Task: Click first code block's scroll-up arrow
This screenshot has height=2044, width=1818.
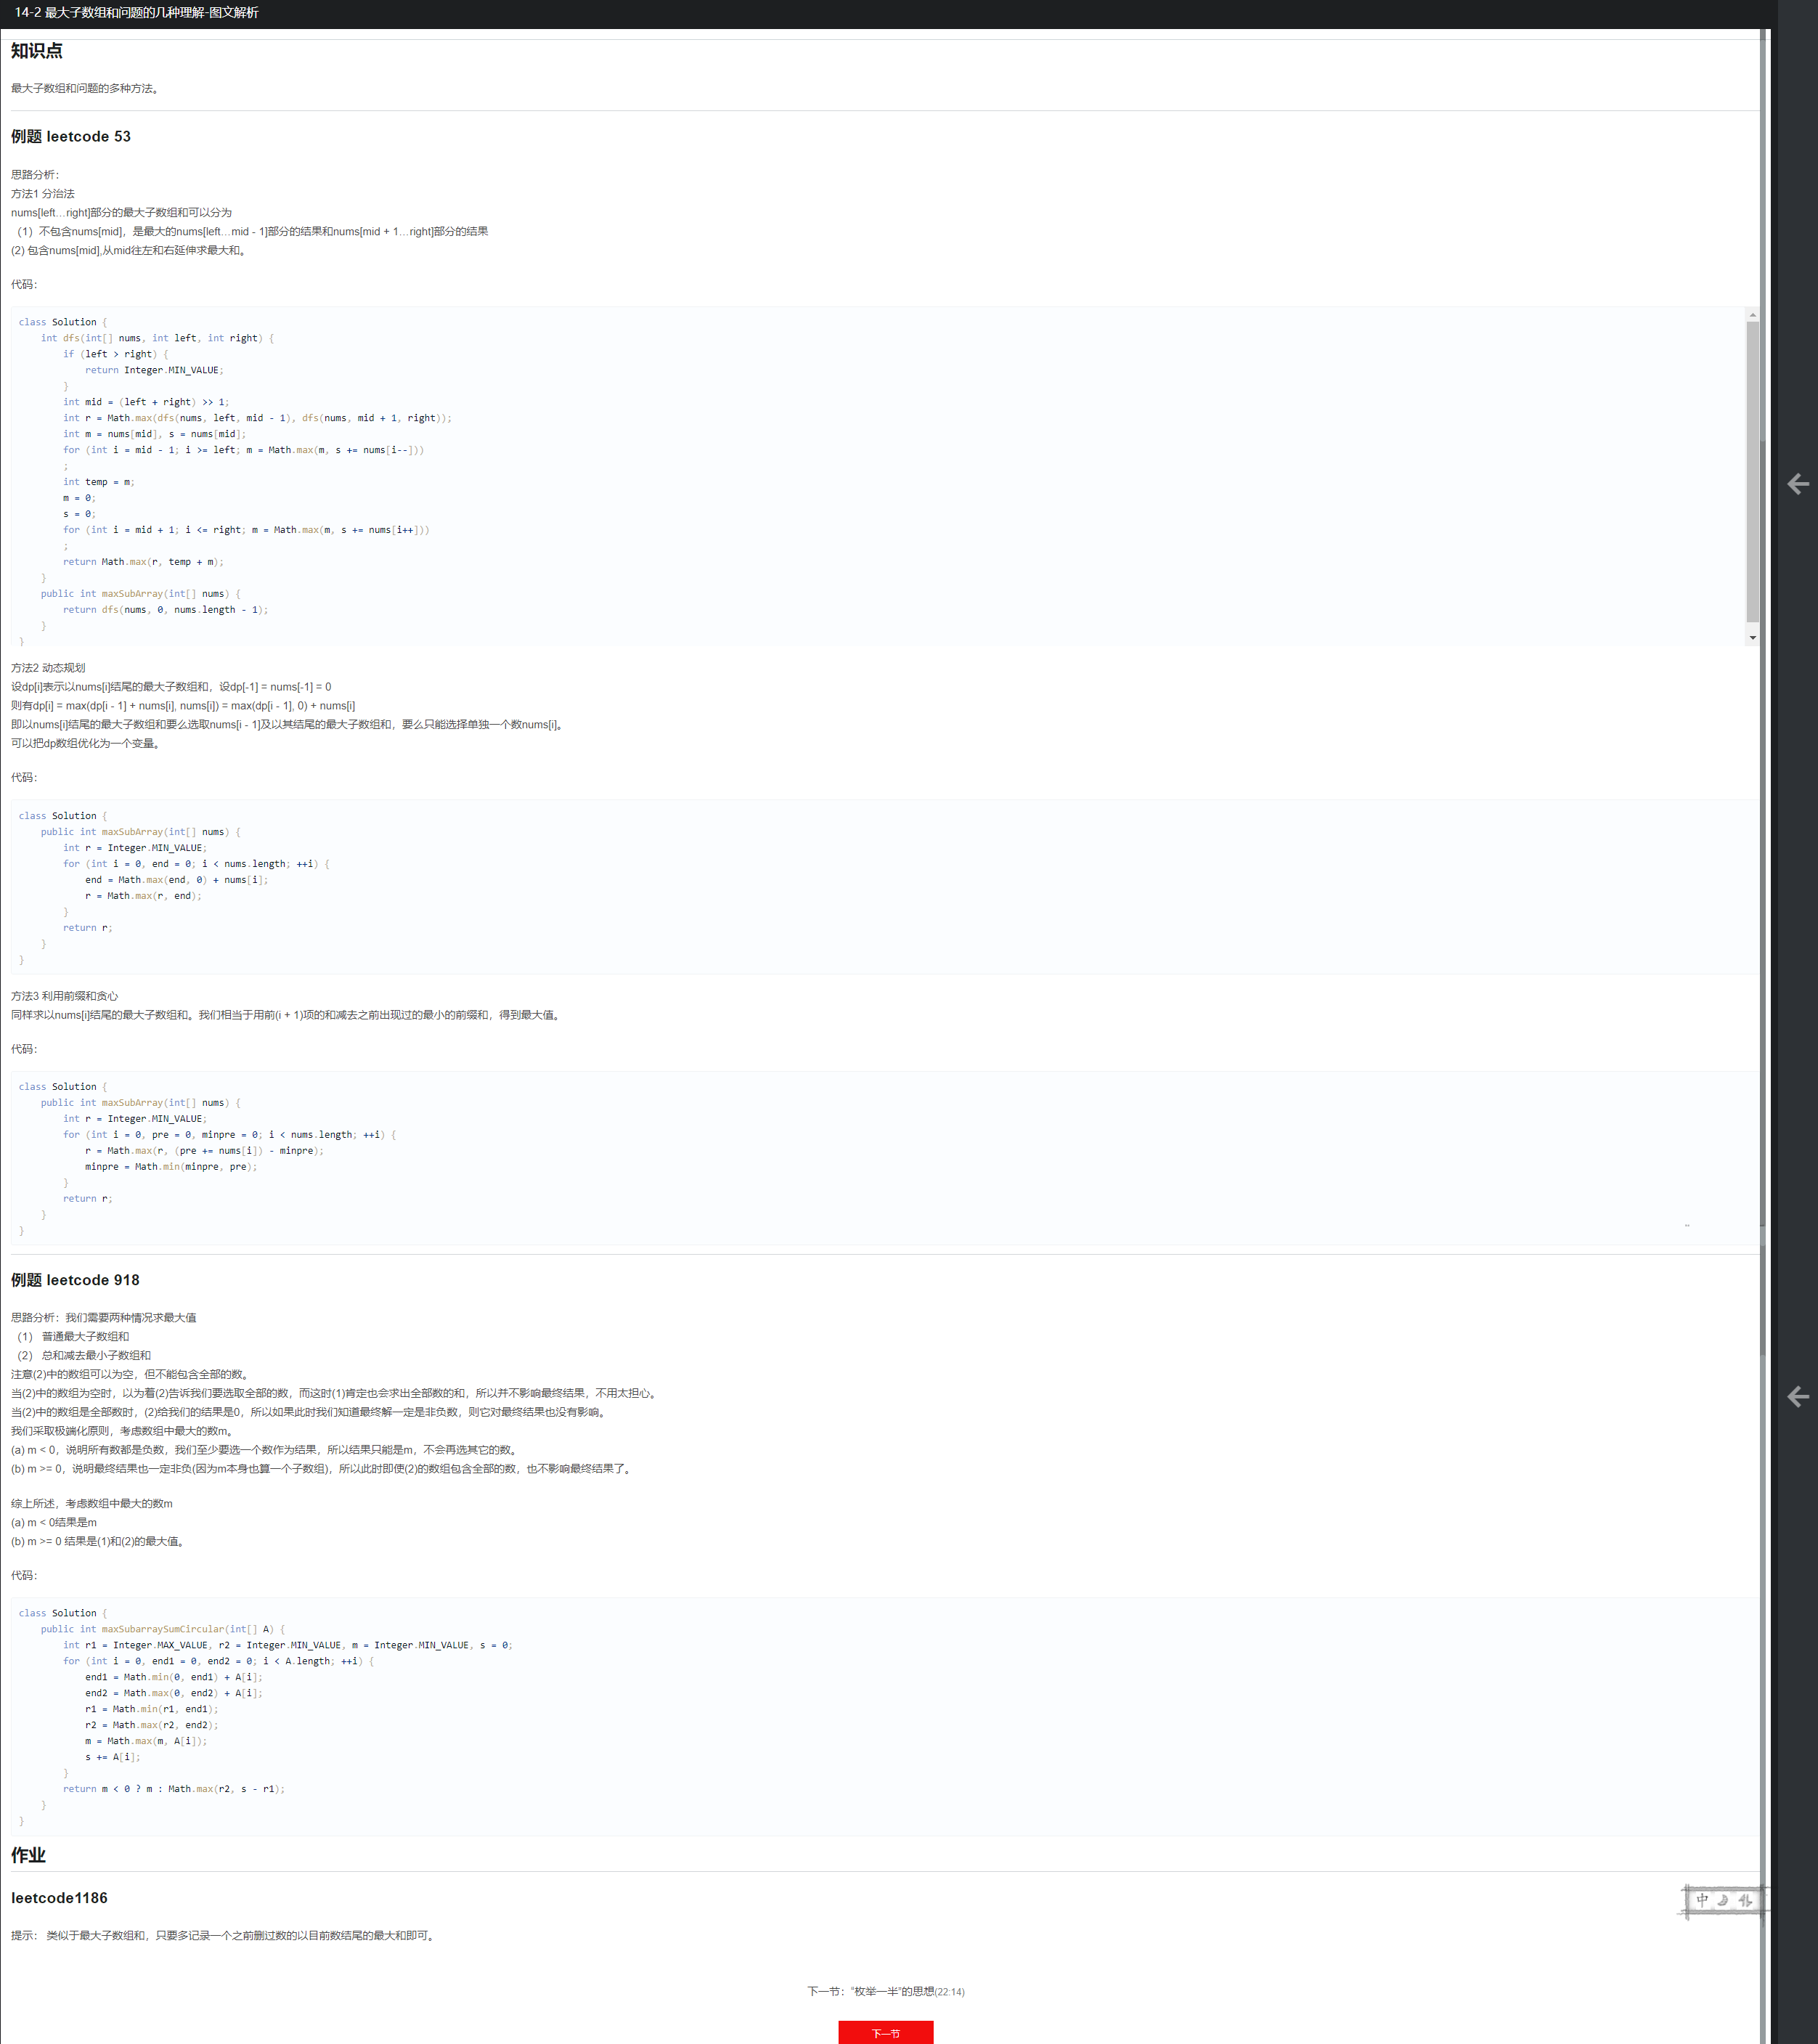Action: 1752,316
